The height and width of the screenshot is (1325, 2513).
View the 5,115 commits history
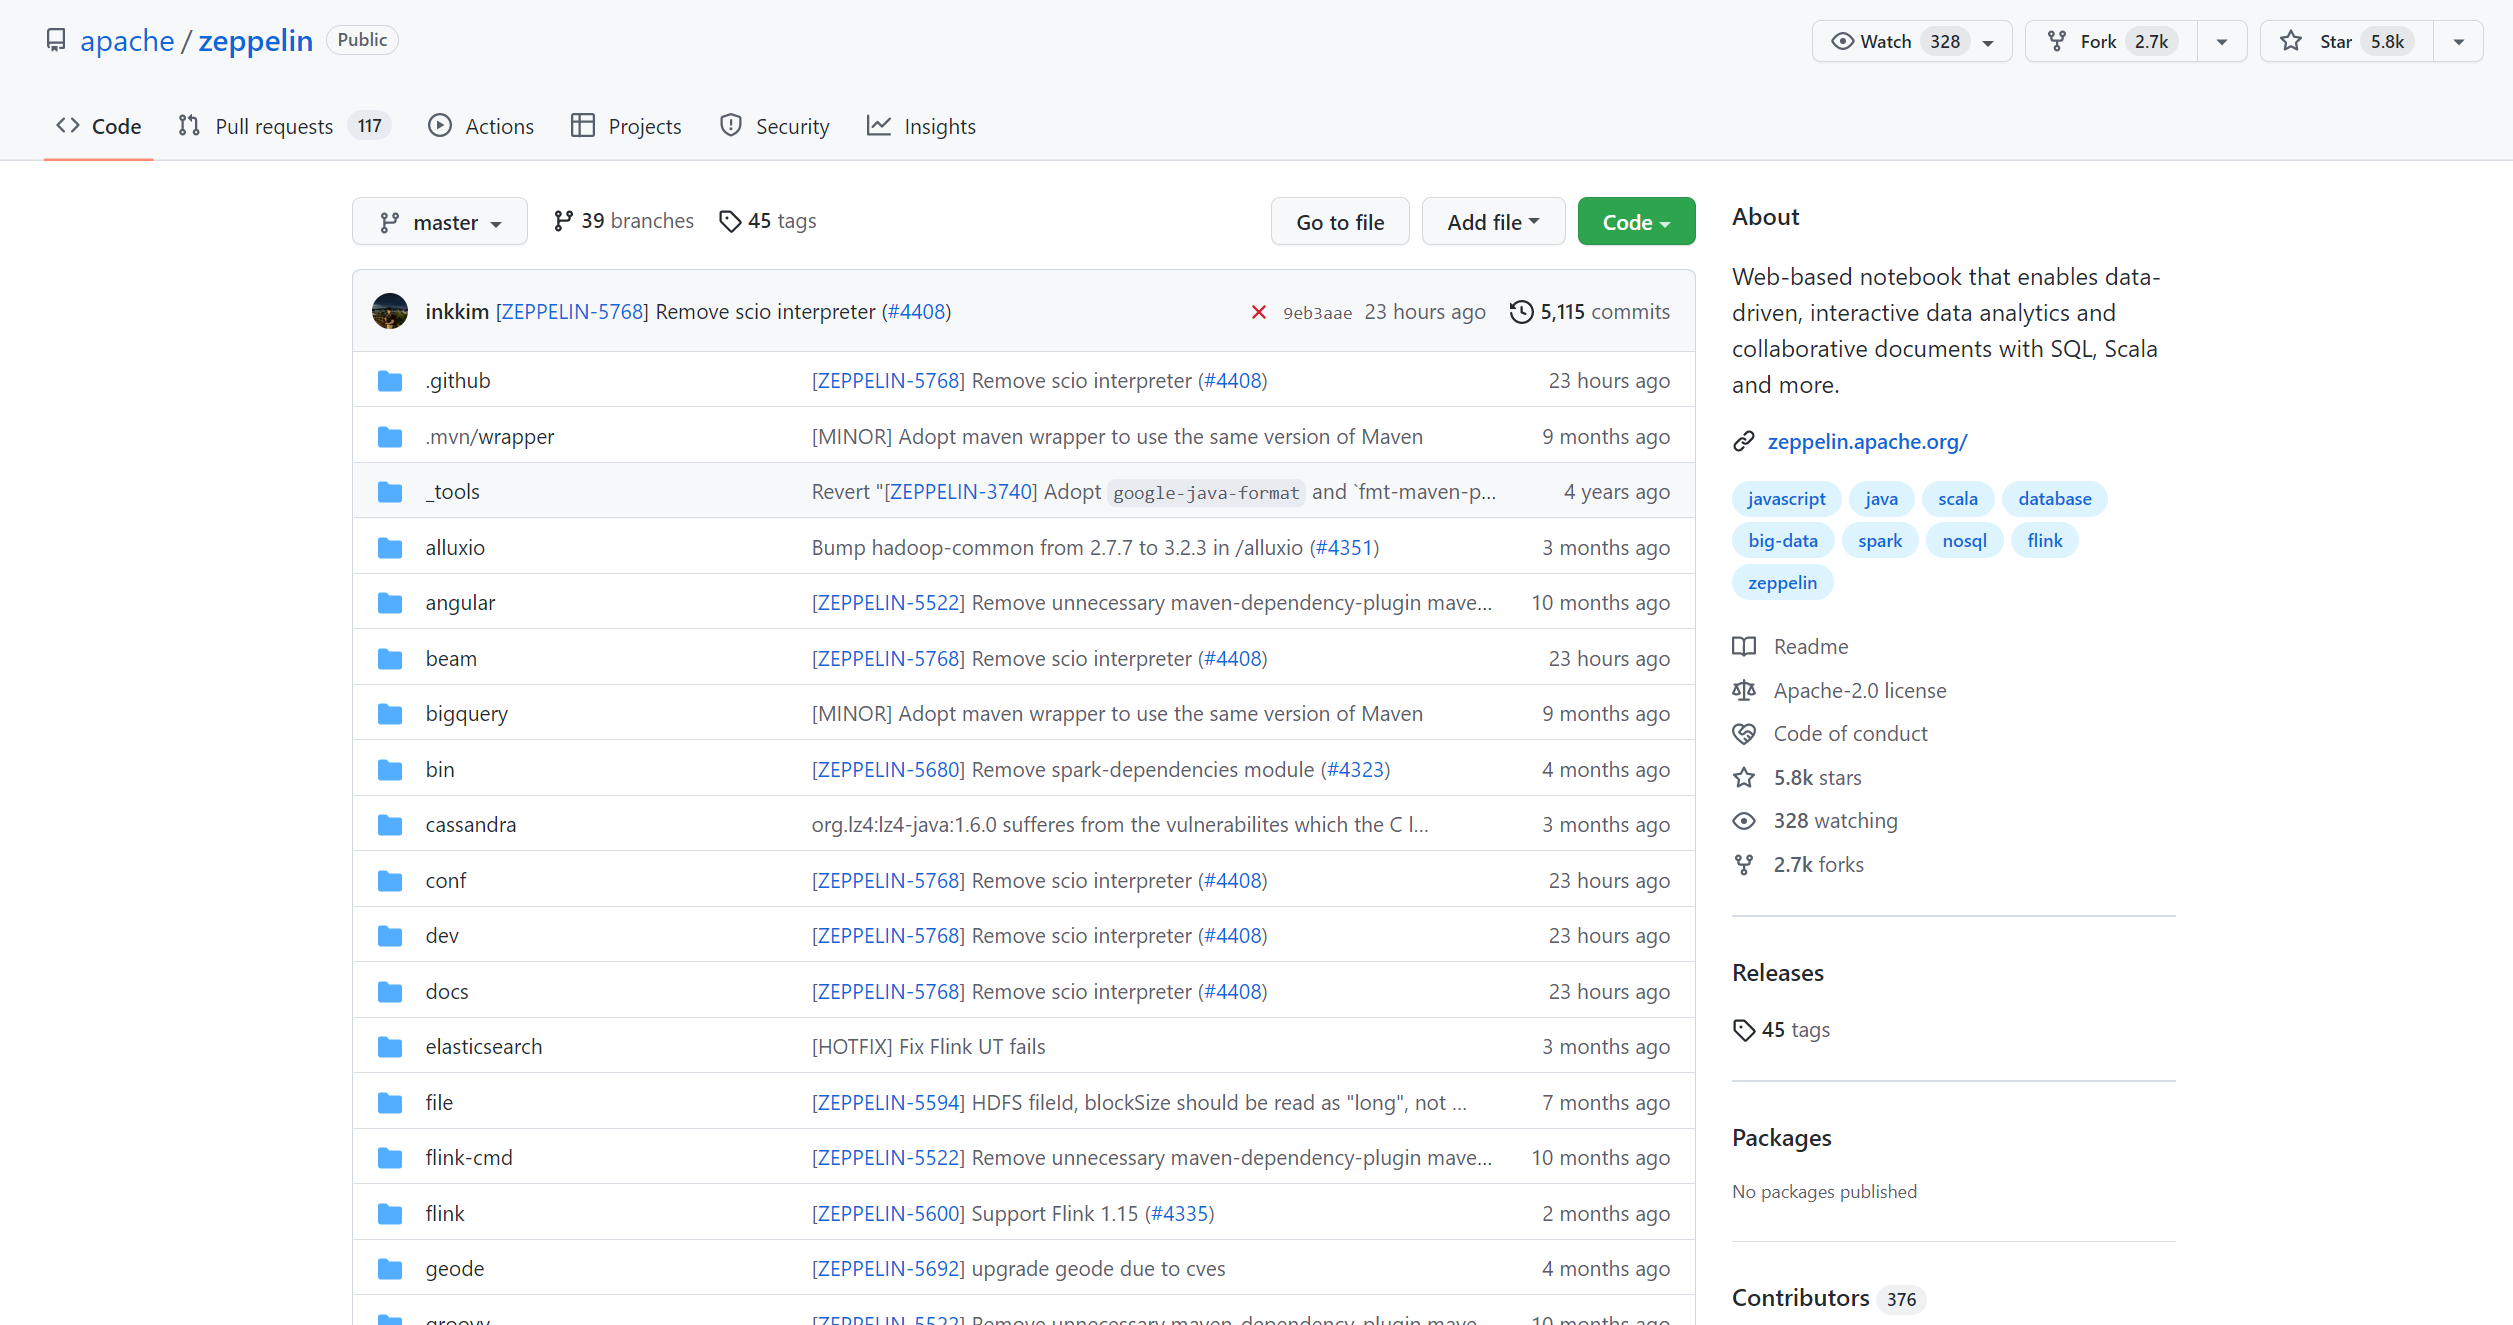click(x=1590, y=312)
